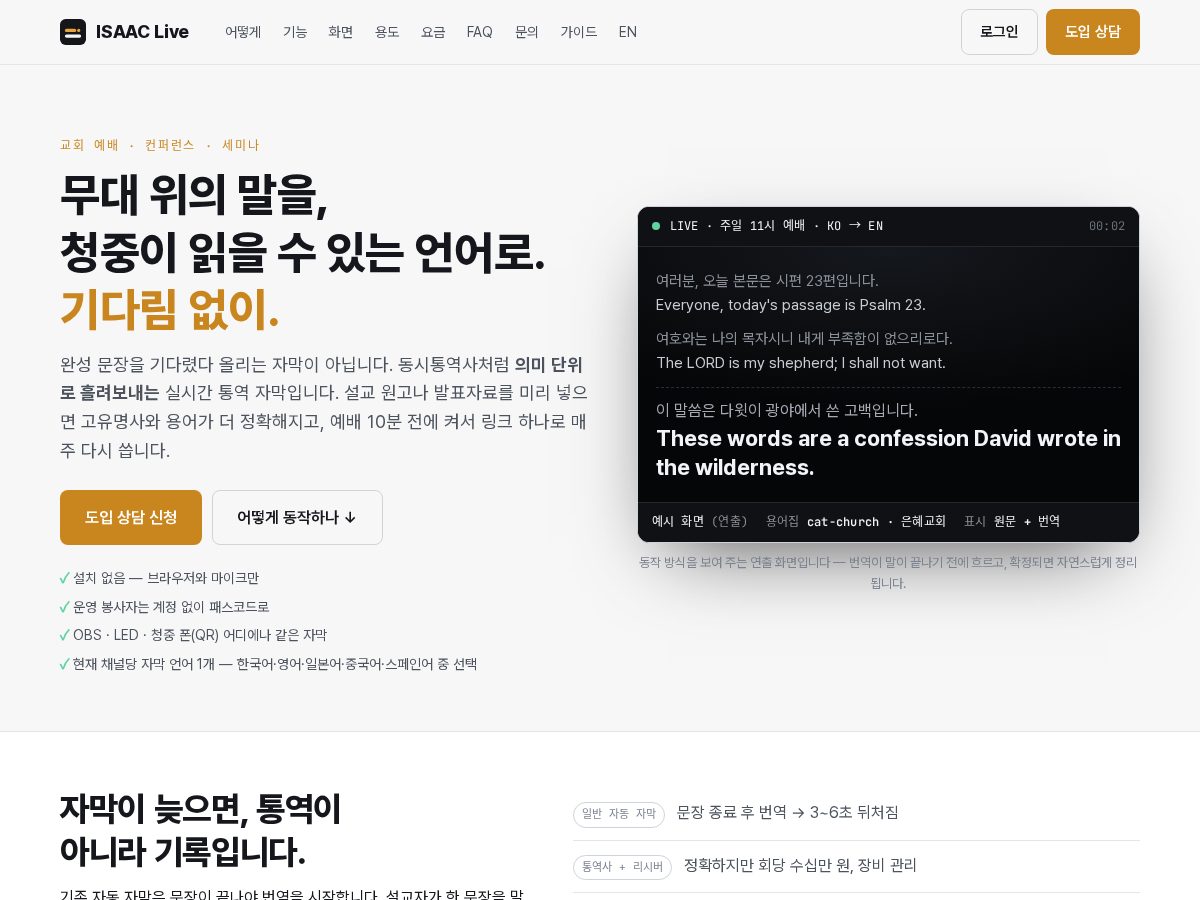1200x900 pixels.
Task: Click the 교회 예배 · 컨퍼런스 · 세미나 tagline
Action: click(x=159, y=145)
